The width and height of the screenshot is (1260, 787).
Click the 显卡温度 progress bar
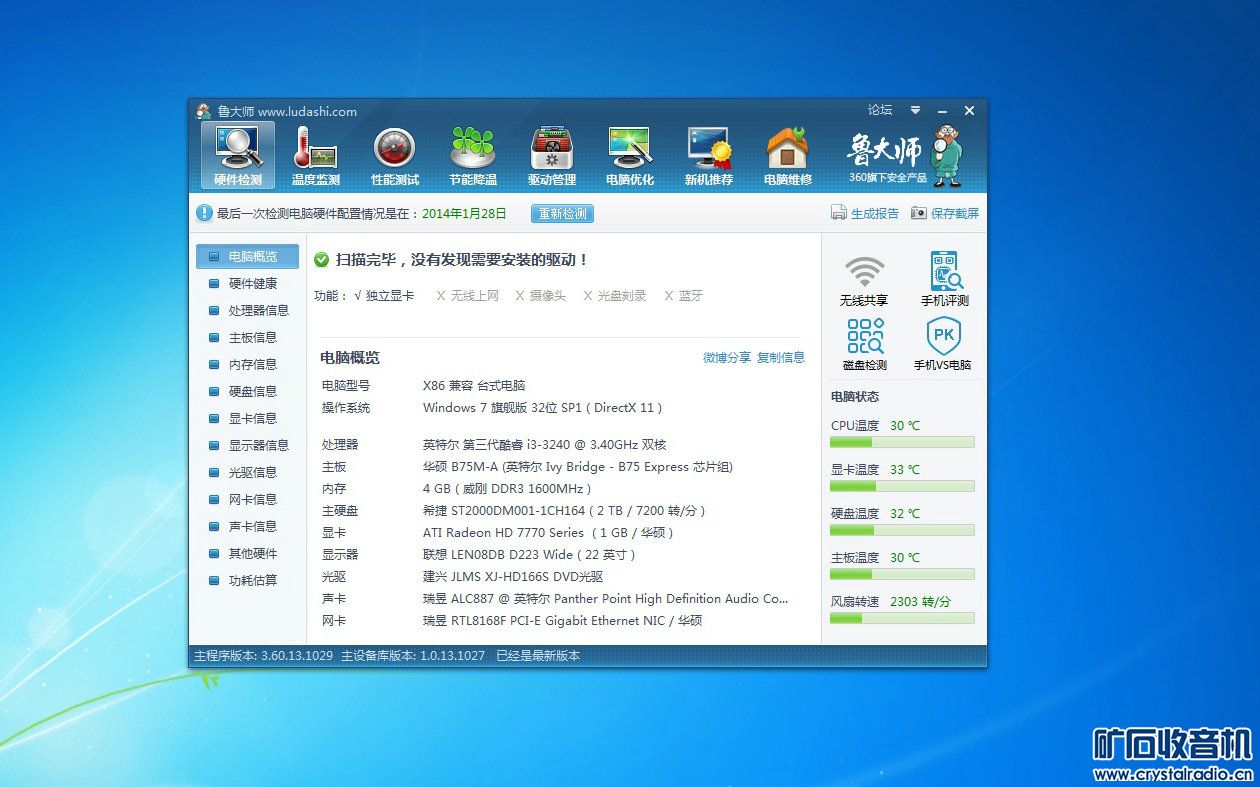pos(902,486)
